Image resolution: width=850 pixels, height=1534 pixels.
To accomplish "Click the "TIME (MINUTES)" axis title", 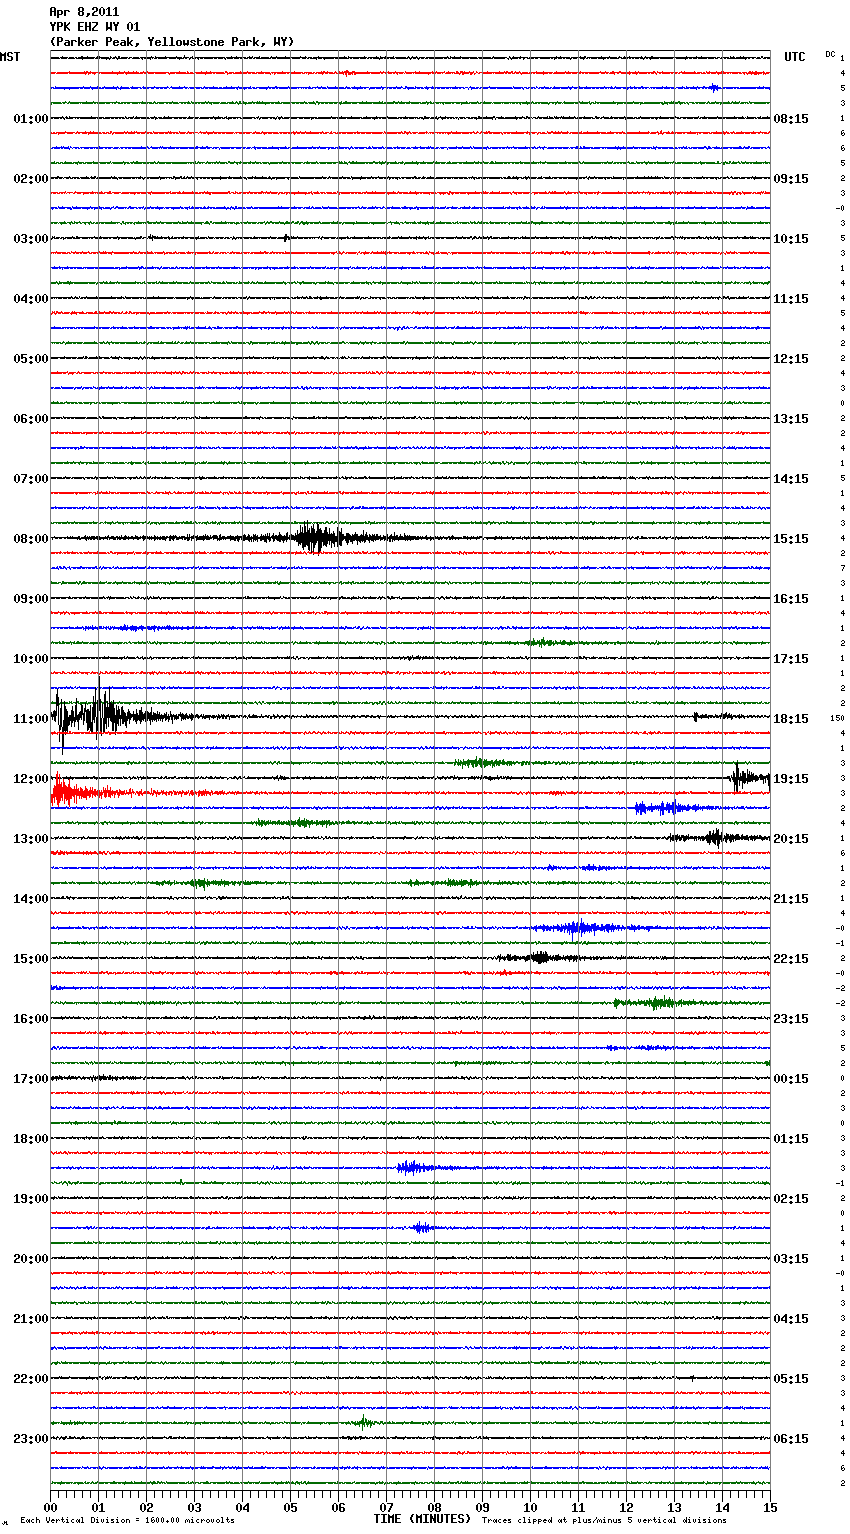I will (422, 1519).
